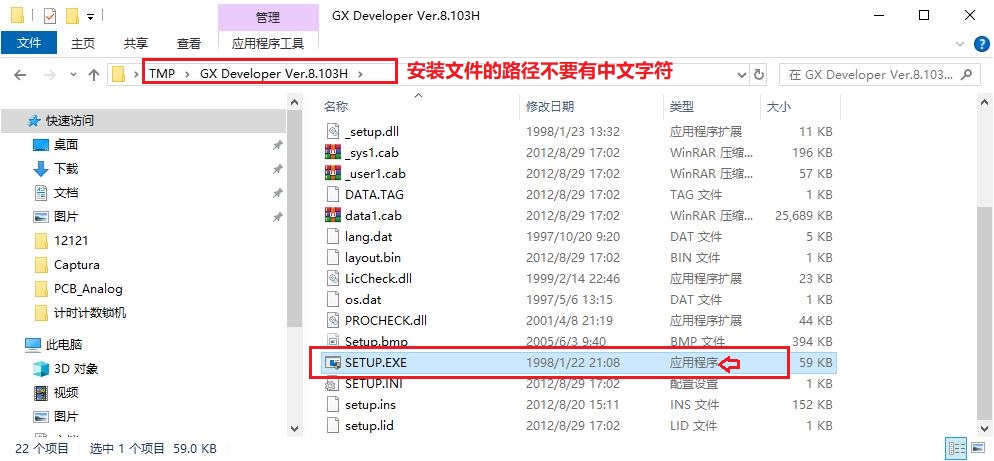Click the data1.cab WinRAR archive icon

tap(334, 215)
